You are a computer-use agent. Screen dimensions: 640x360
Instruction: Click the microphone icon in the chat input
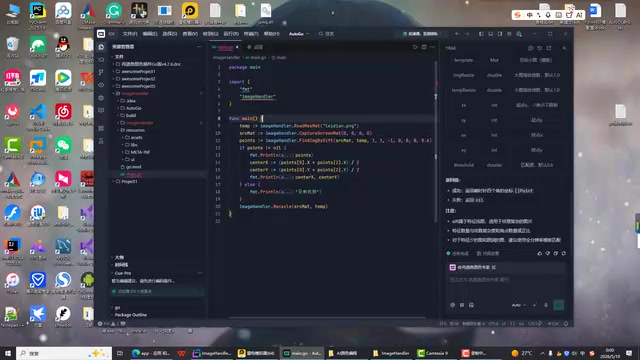tap(546, 305)
